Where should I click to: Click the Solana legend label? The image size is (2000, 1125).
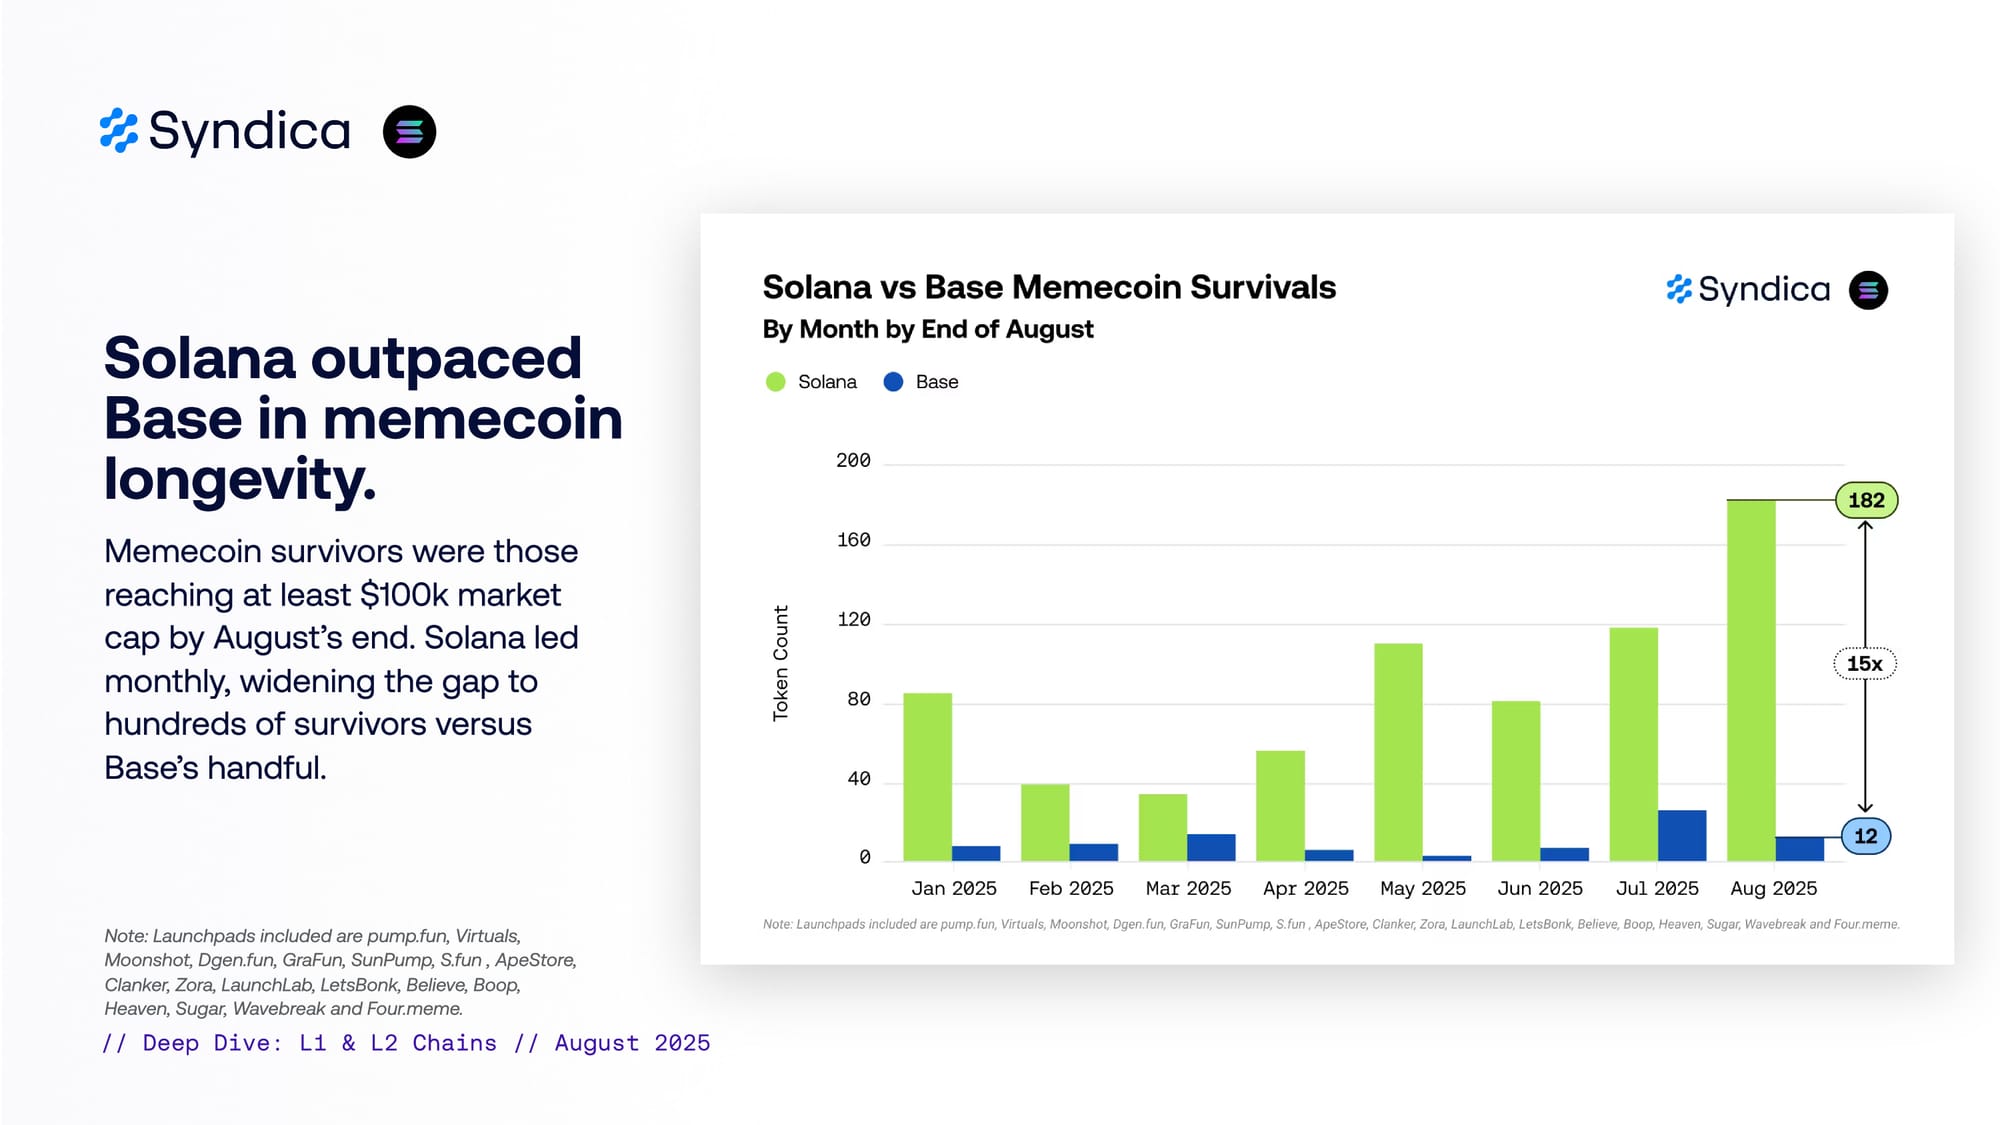[827, 382]
